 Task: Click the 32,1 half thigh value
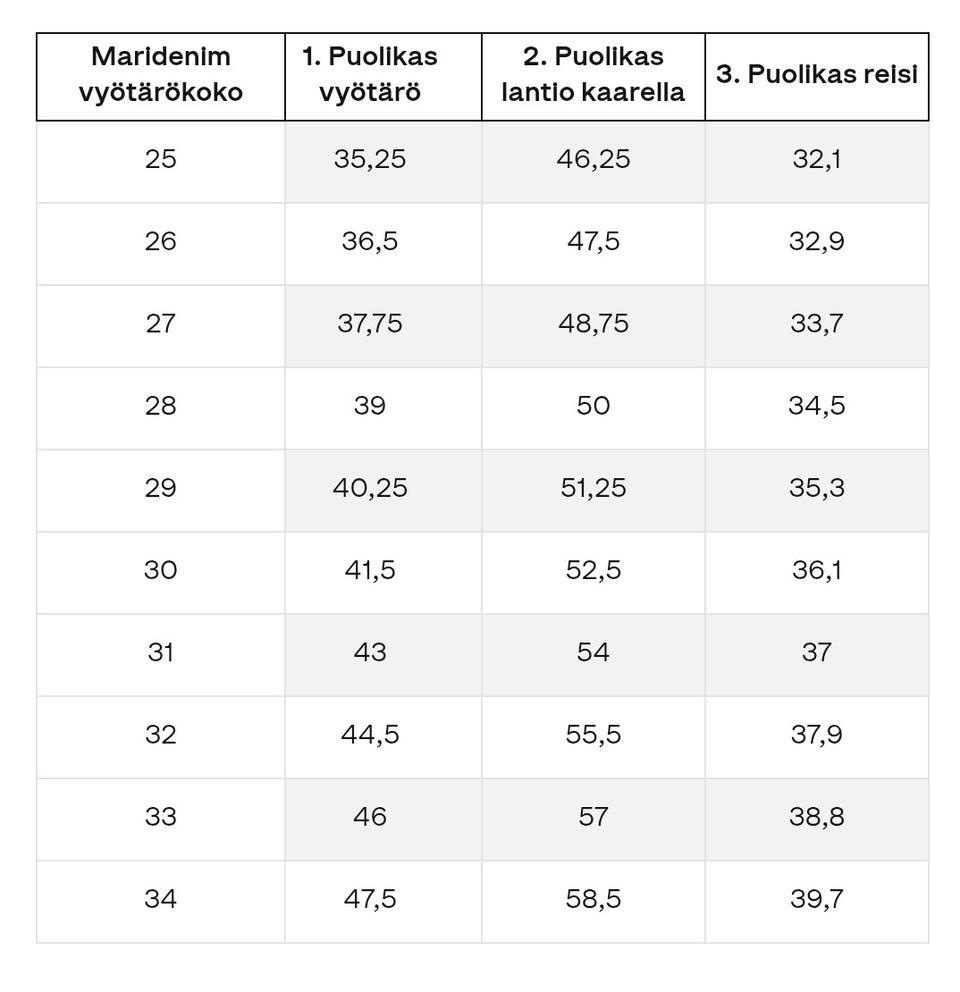pyautogui.click(x=816, y=159)
